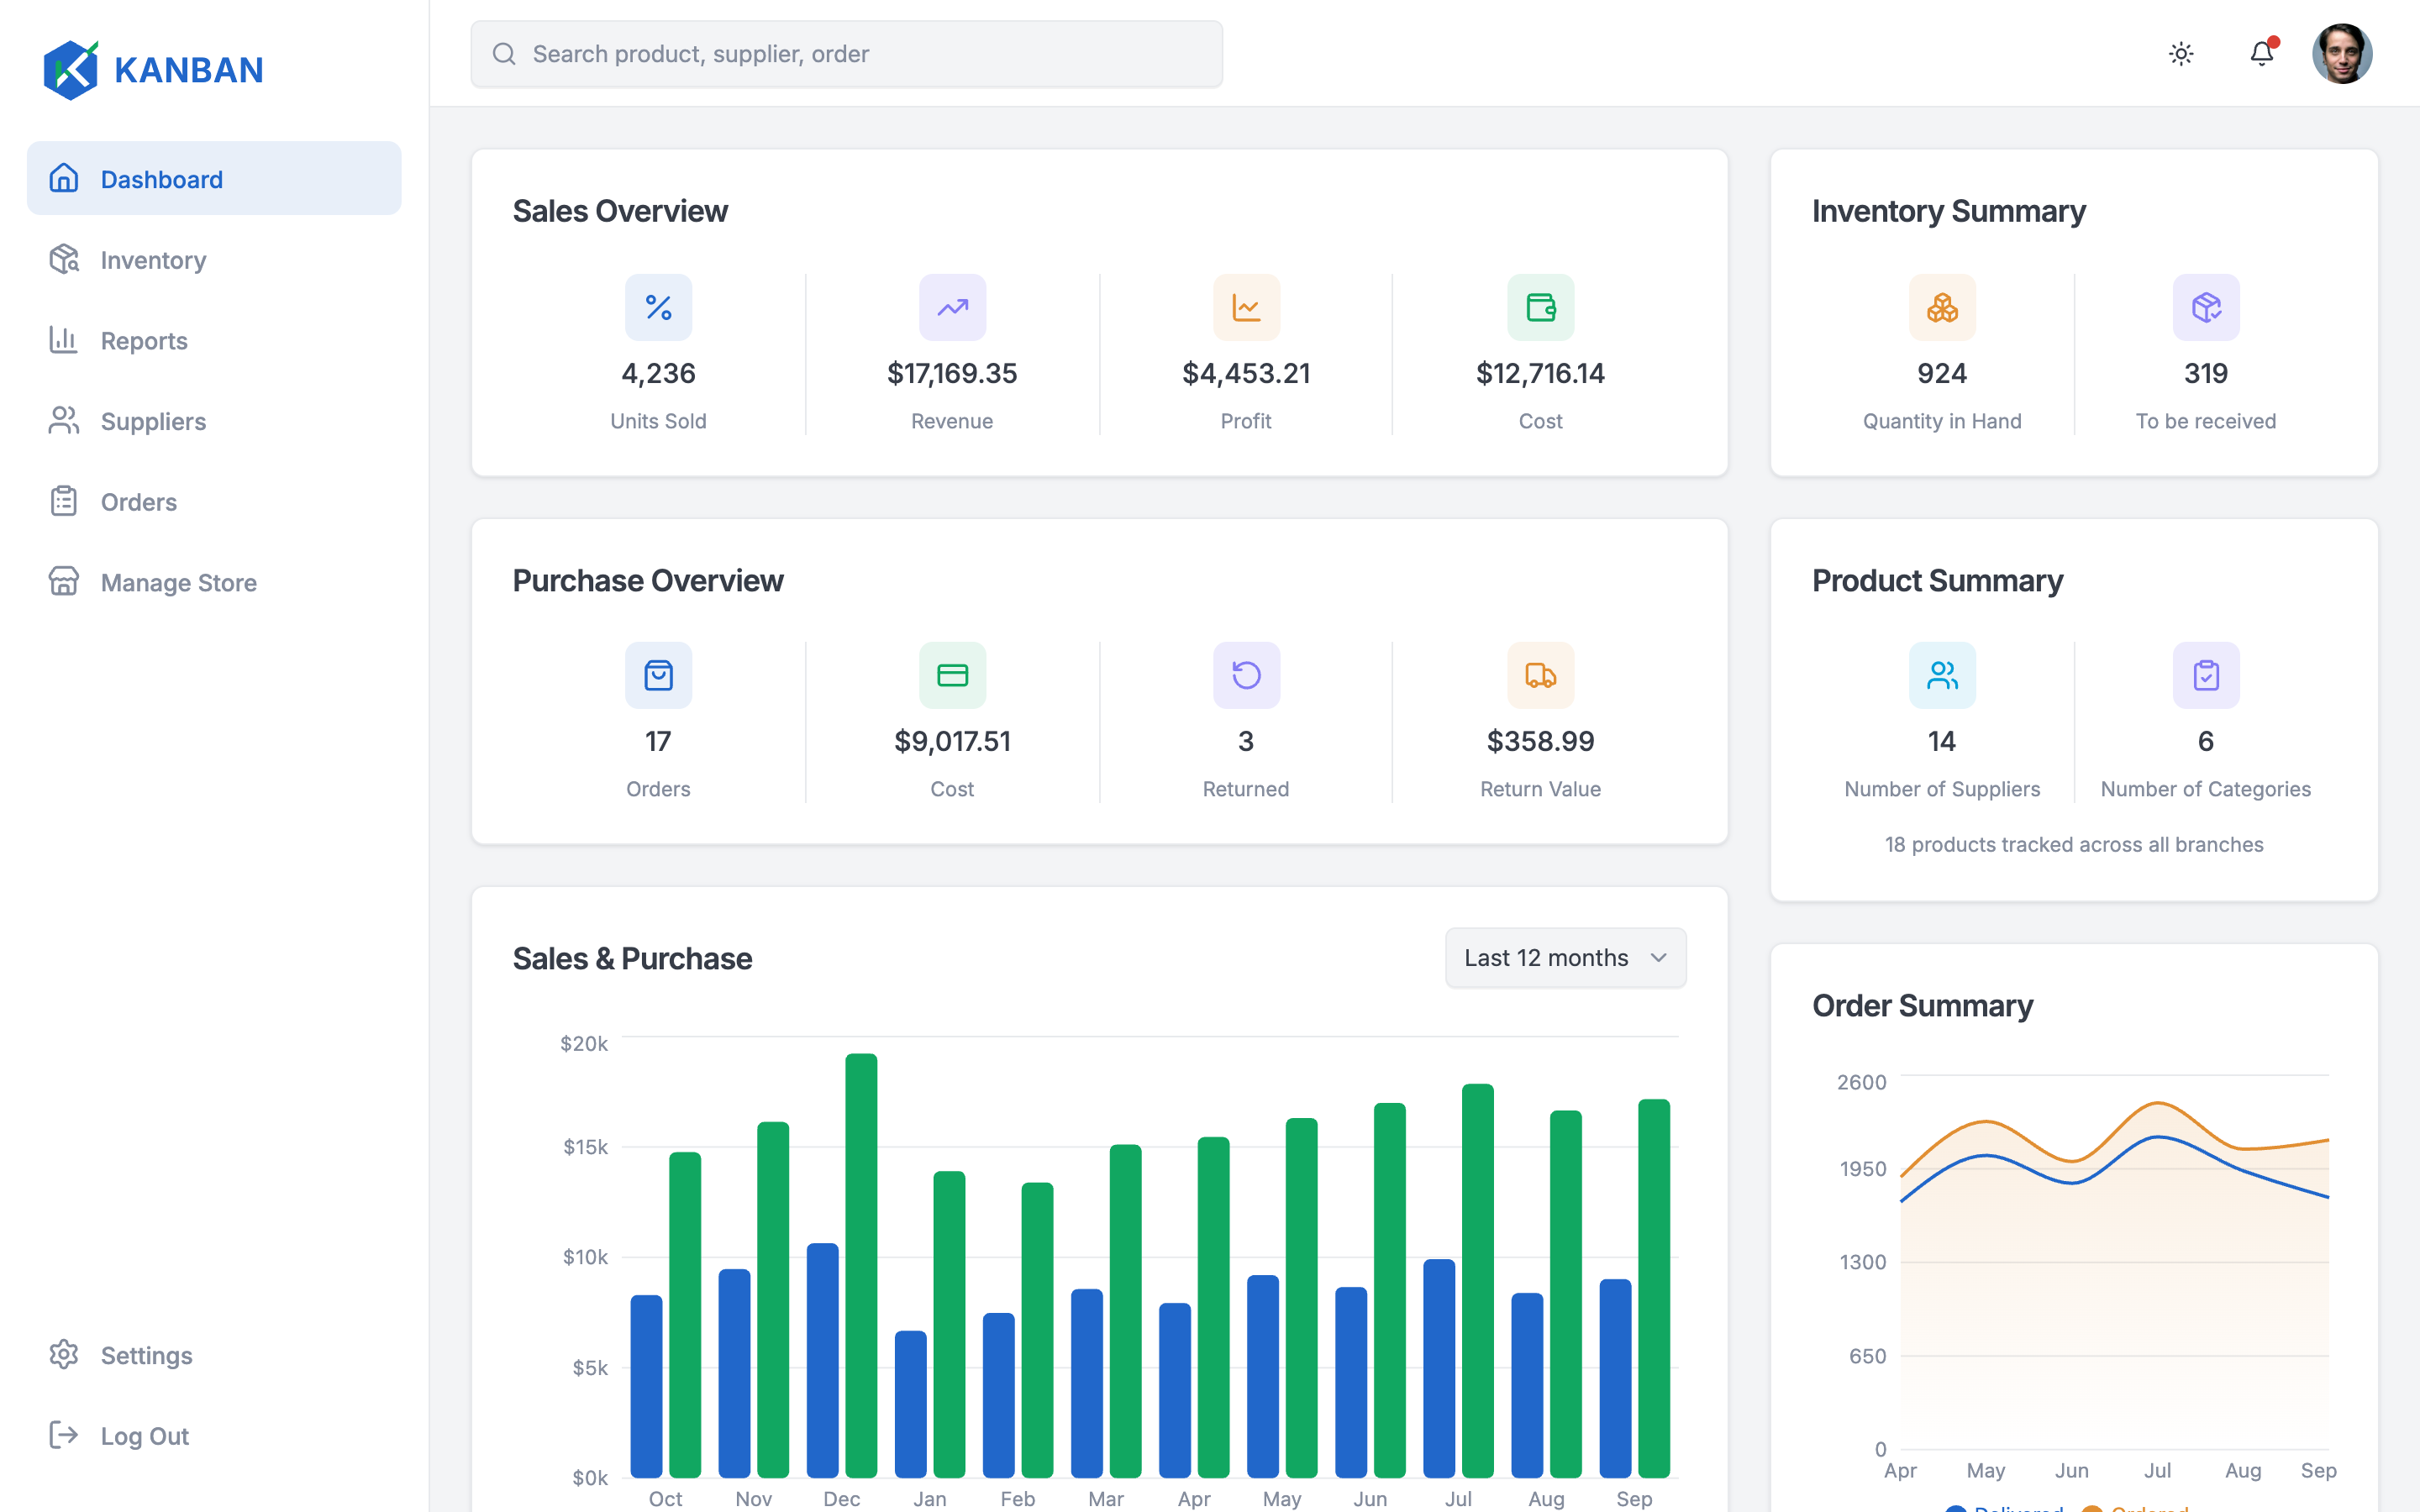Open Manage Store menu item
Image resolution: width=2420 pixels, height=1512 pixels.
click(214, 582)
